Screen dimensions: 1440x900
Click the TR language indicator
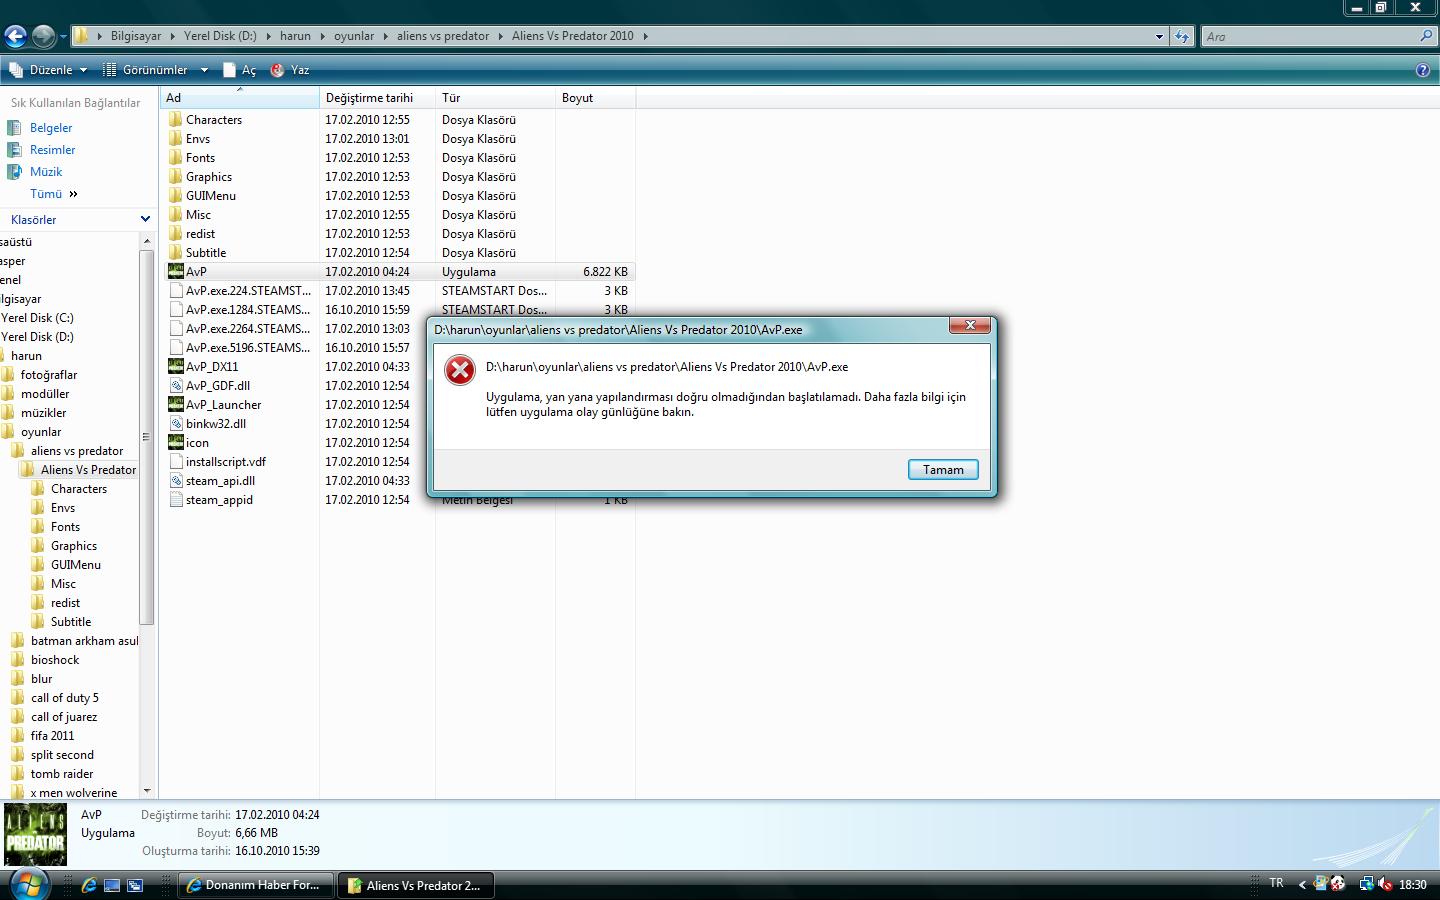1276,883
